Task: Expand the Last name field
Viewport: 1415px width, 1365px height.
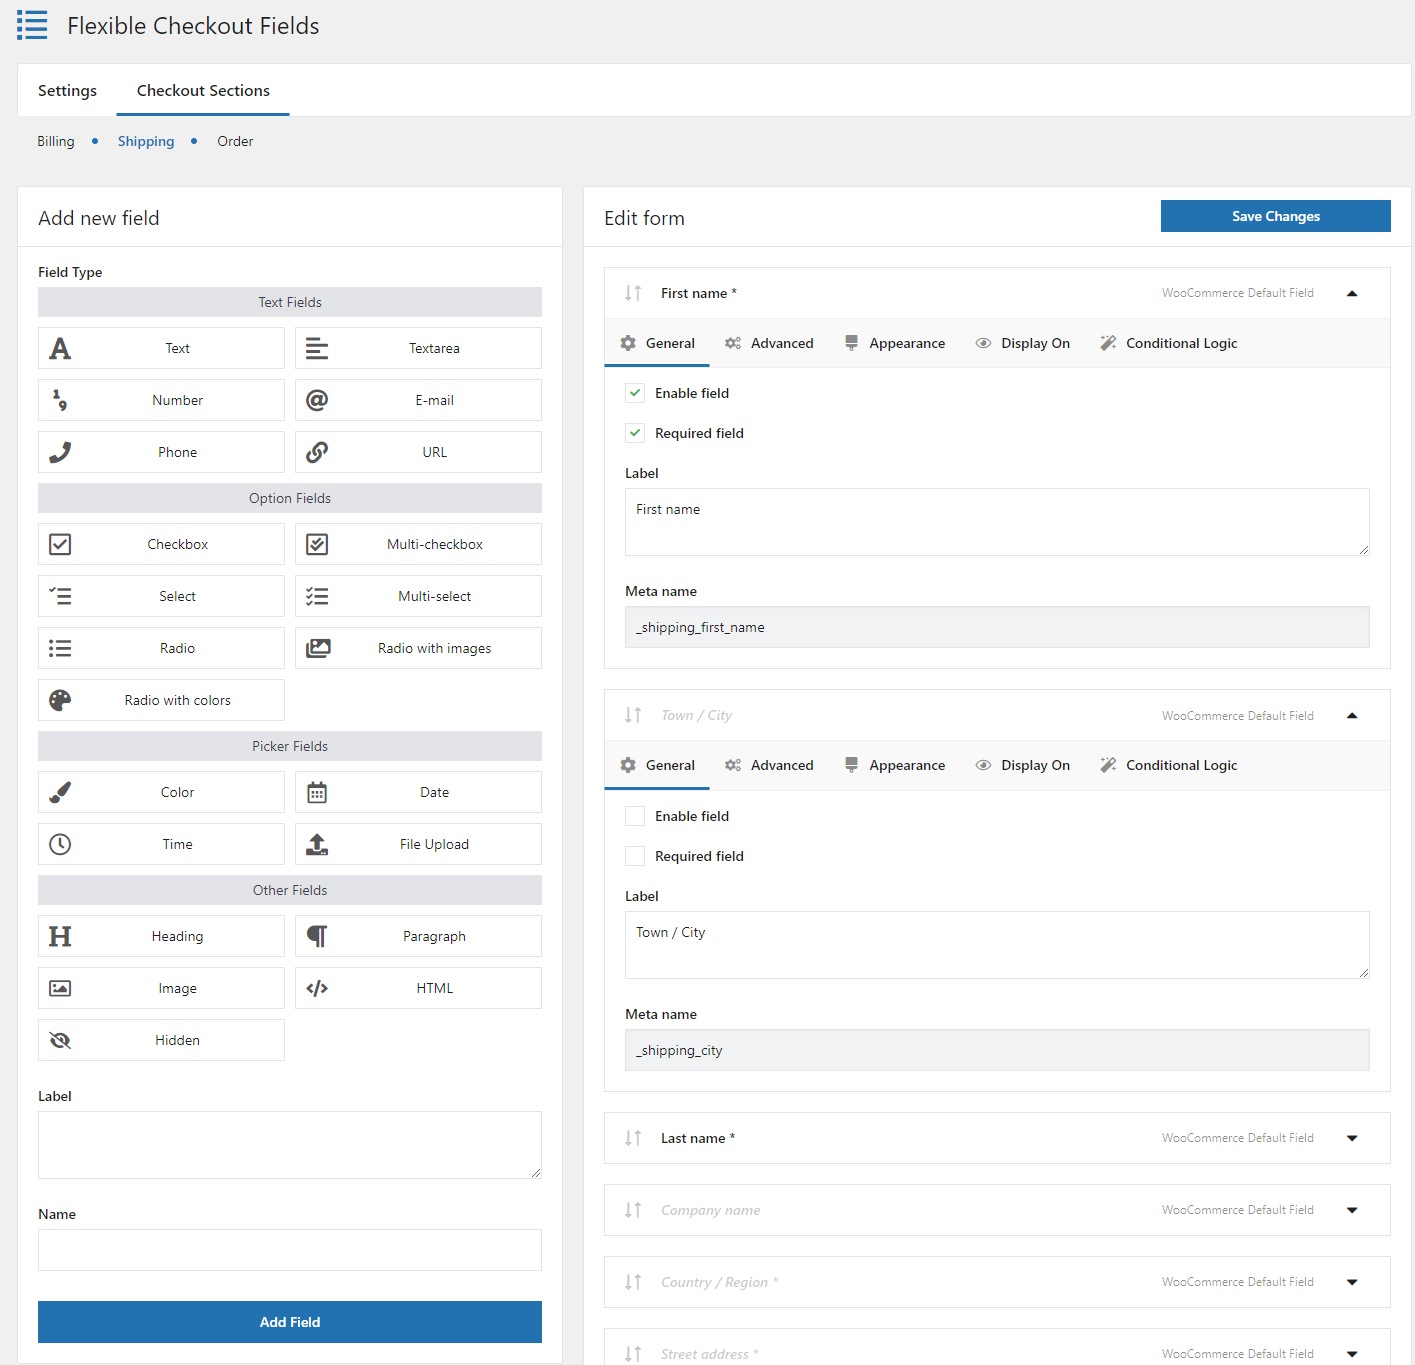Action: coord(1352,1138)
